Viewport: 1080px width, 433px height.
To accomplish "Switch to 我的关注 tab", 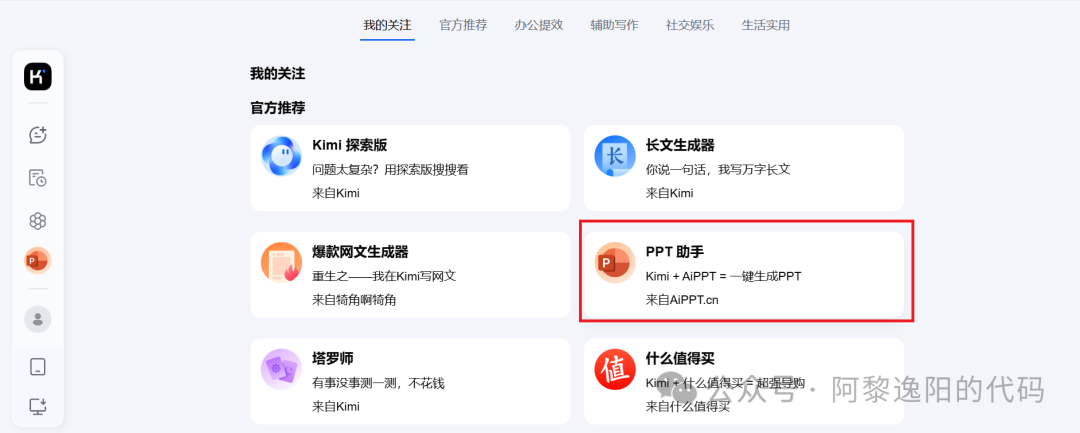I will click(x=387, y=25).
